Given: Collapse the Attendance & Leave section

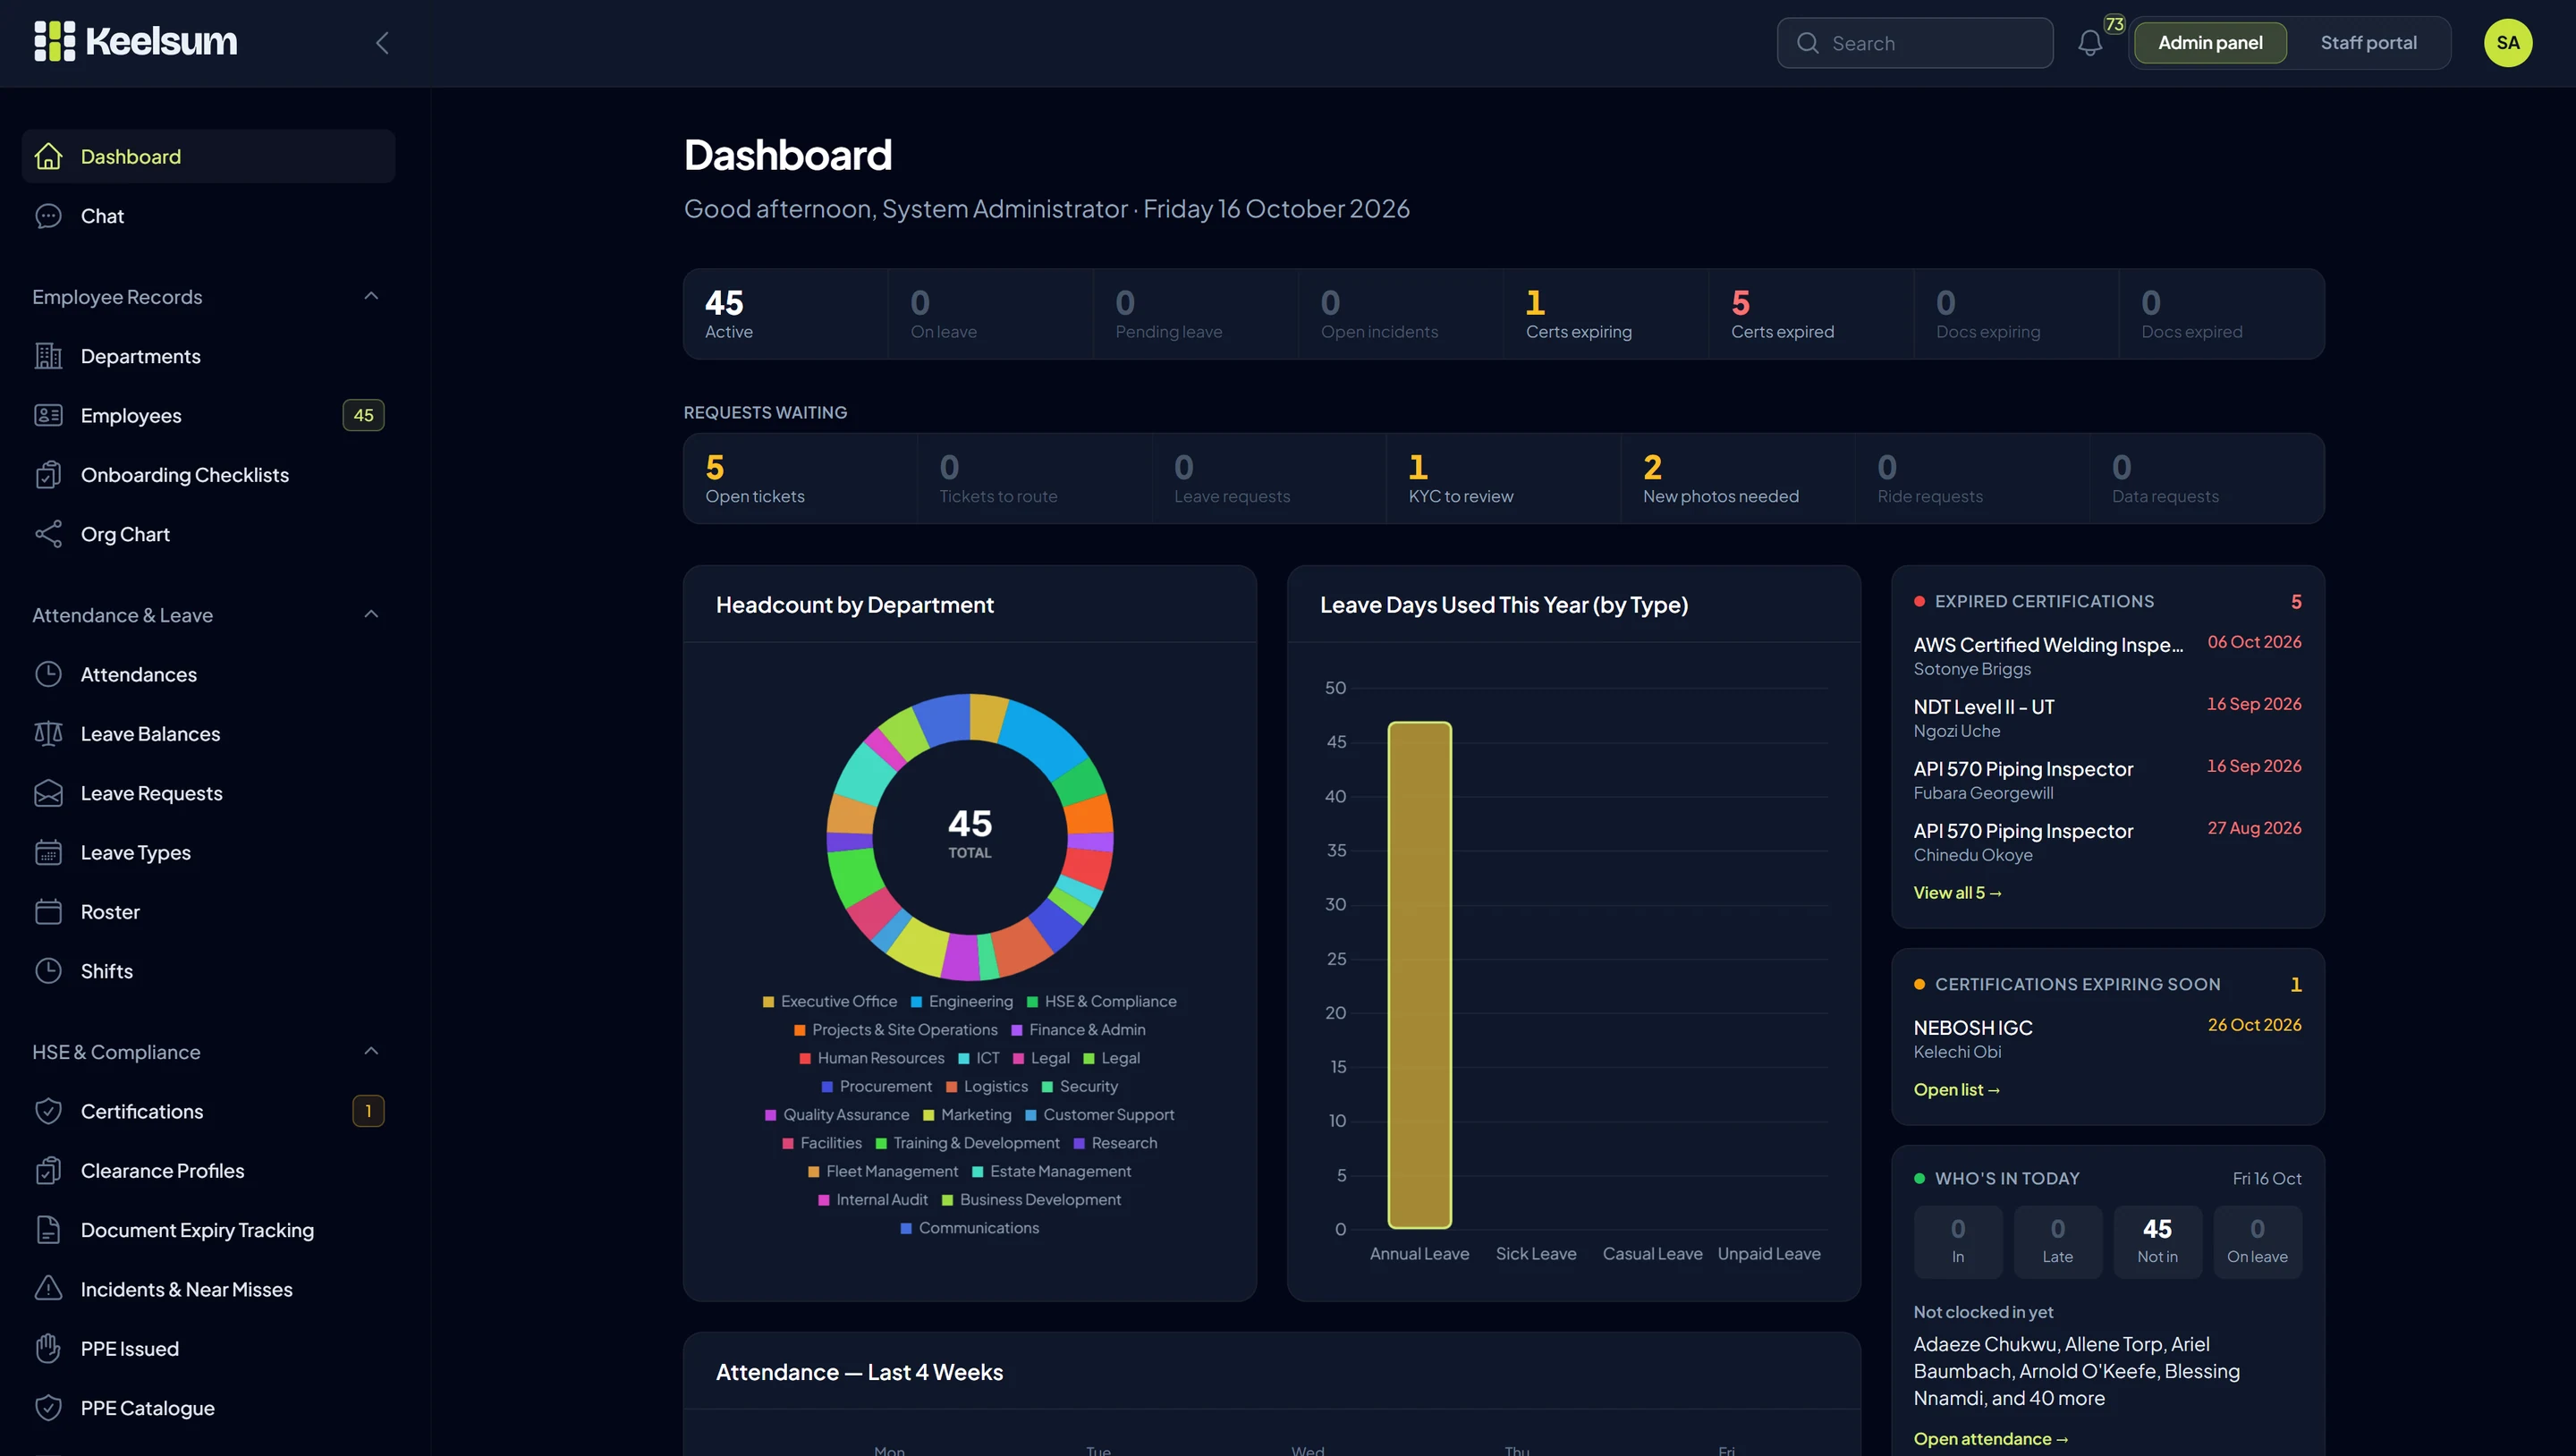Looking at the screenshot, I should tap(371, 614).
